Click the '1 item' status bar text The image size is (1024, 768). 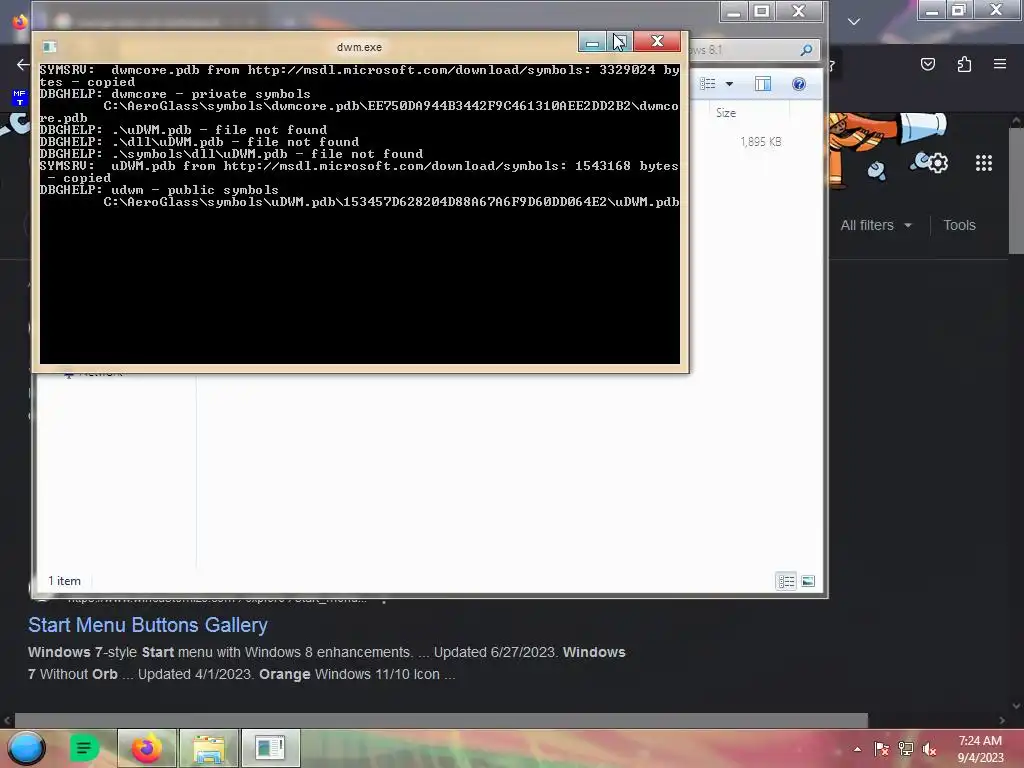(x=65, y=581)
